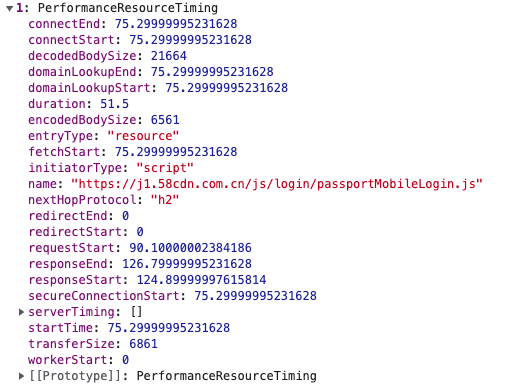Select the connectStart value 75.29999995231628
The height and width of the screenshot is (384, 532).
(x=190, y=40)
